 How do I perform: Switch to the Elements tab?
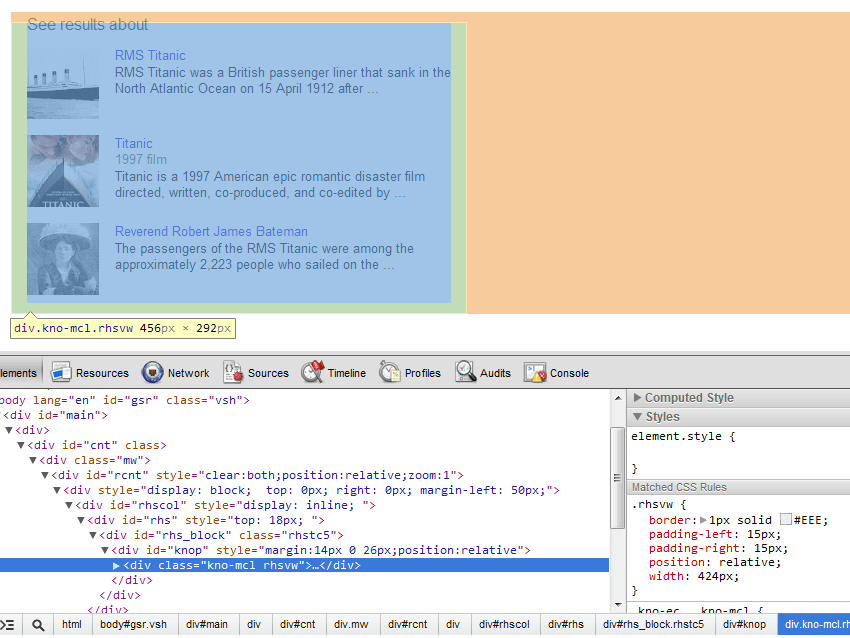coord(20,373)
